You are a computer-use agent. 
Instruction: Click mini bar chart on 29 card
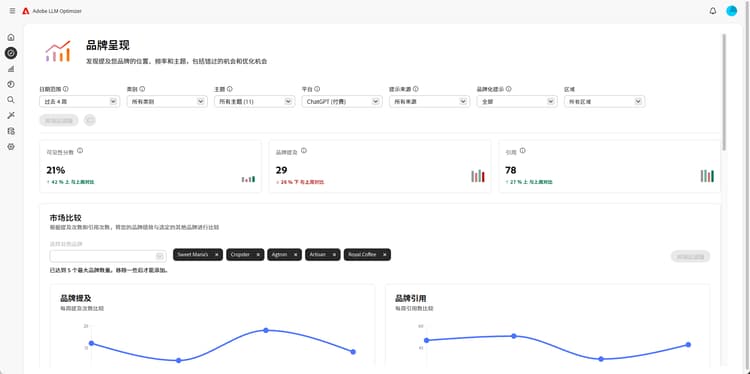click(478, 176)
